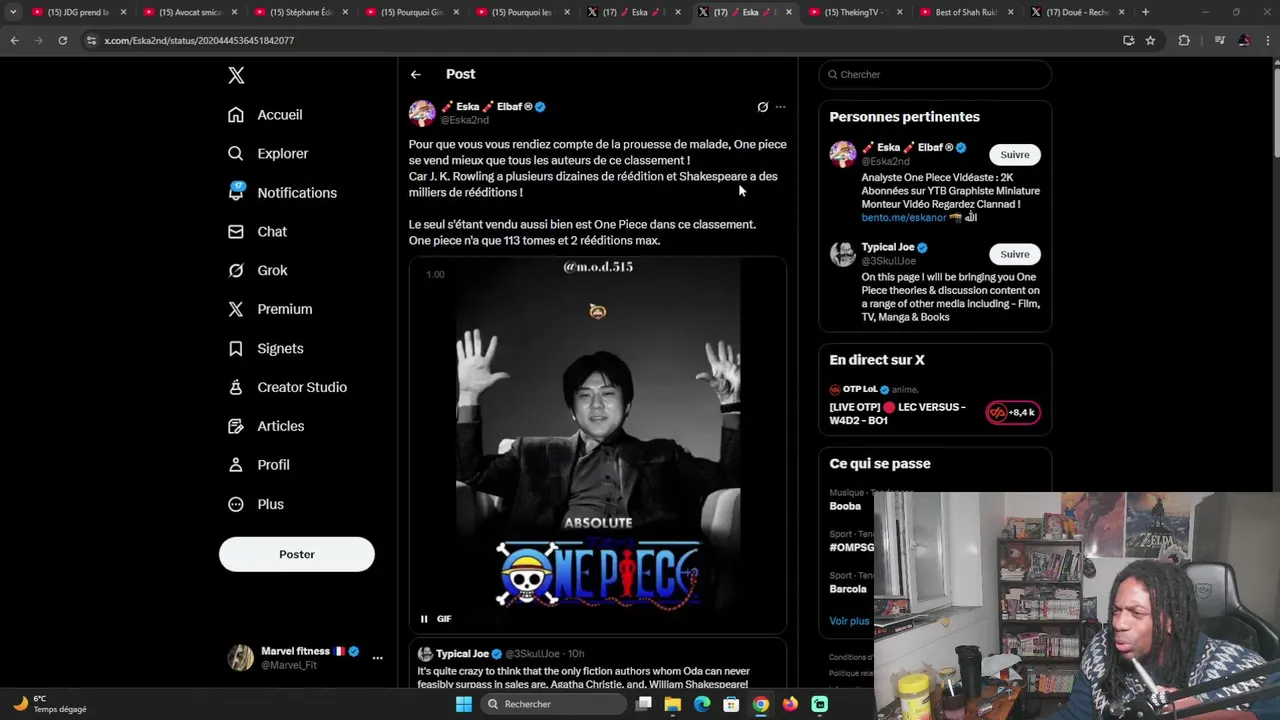Open Firefox from taskbar
1280x720 pixels.
click(x=790, y=704)
